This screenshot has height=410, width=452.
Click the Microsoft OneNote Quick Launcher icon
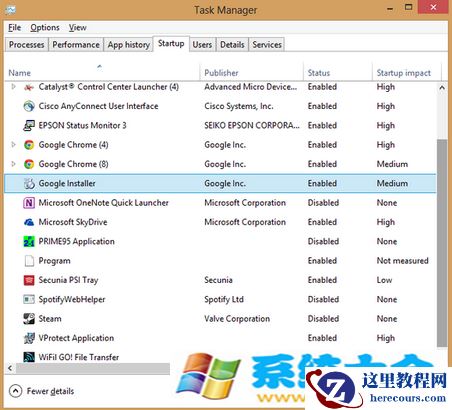[29, 203]
